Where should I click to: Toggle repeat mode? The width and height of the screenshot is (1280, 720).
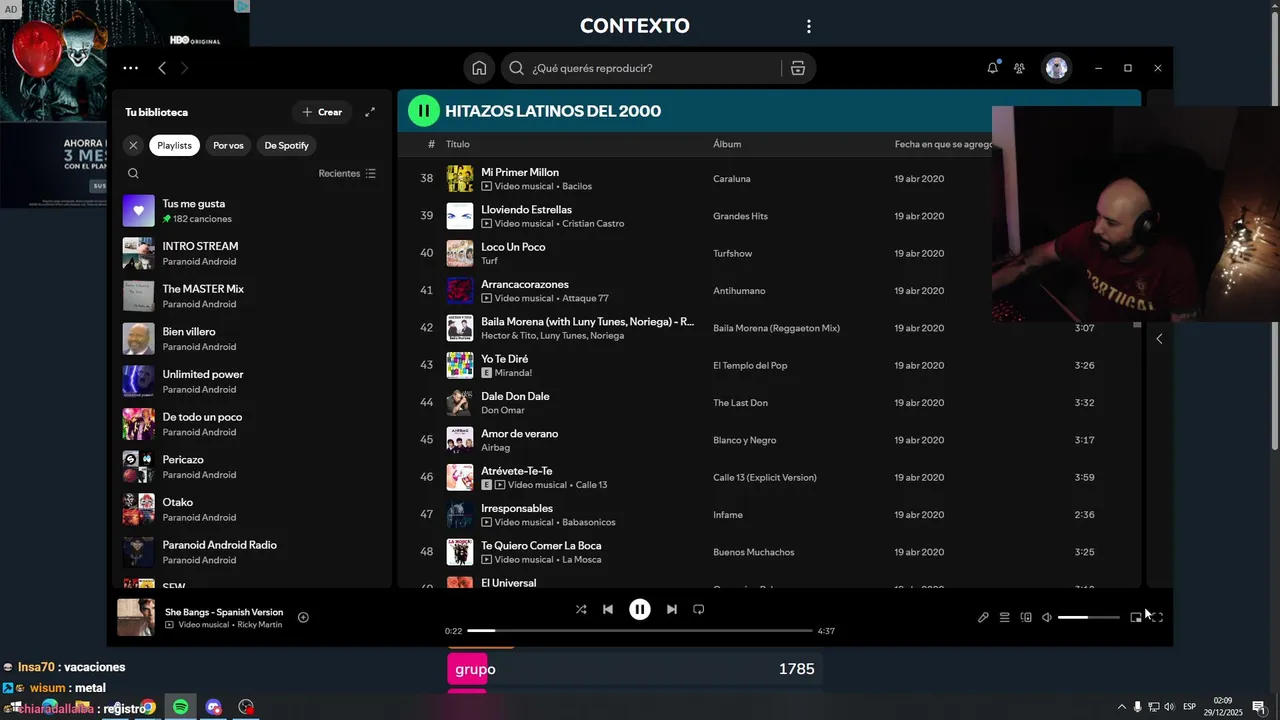point(699,609)
